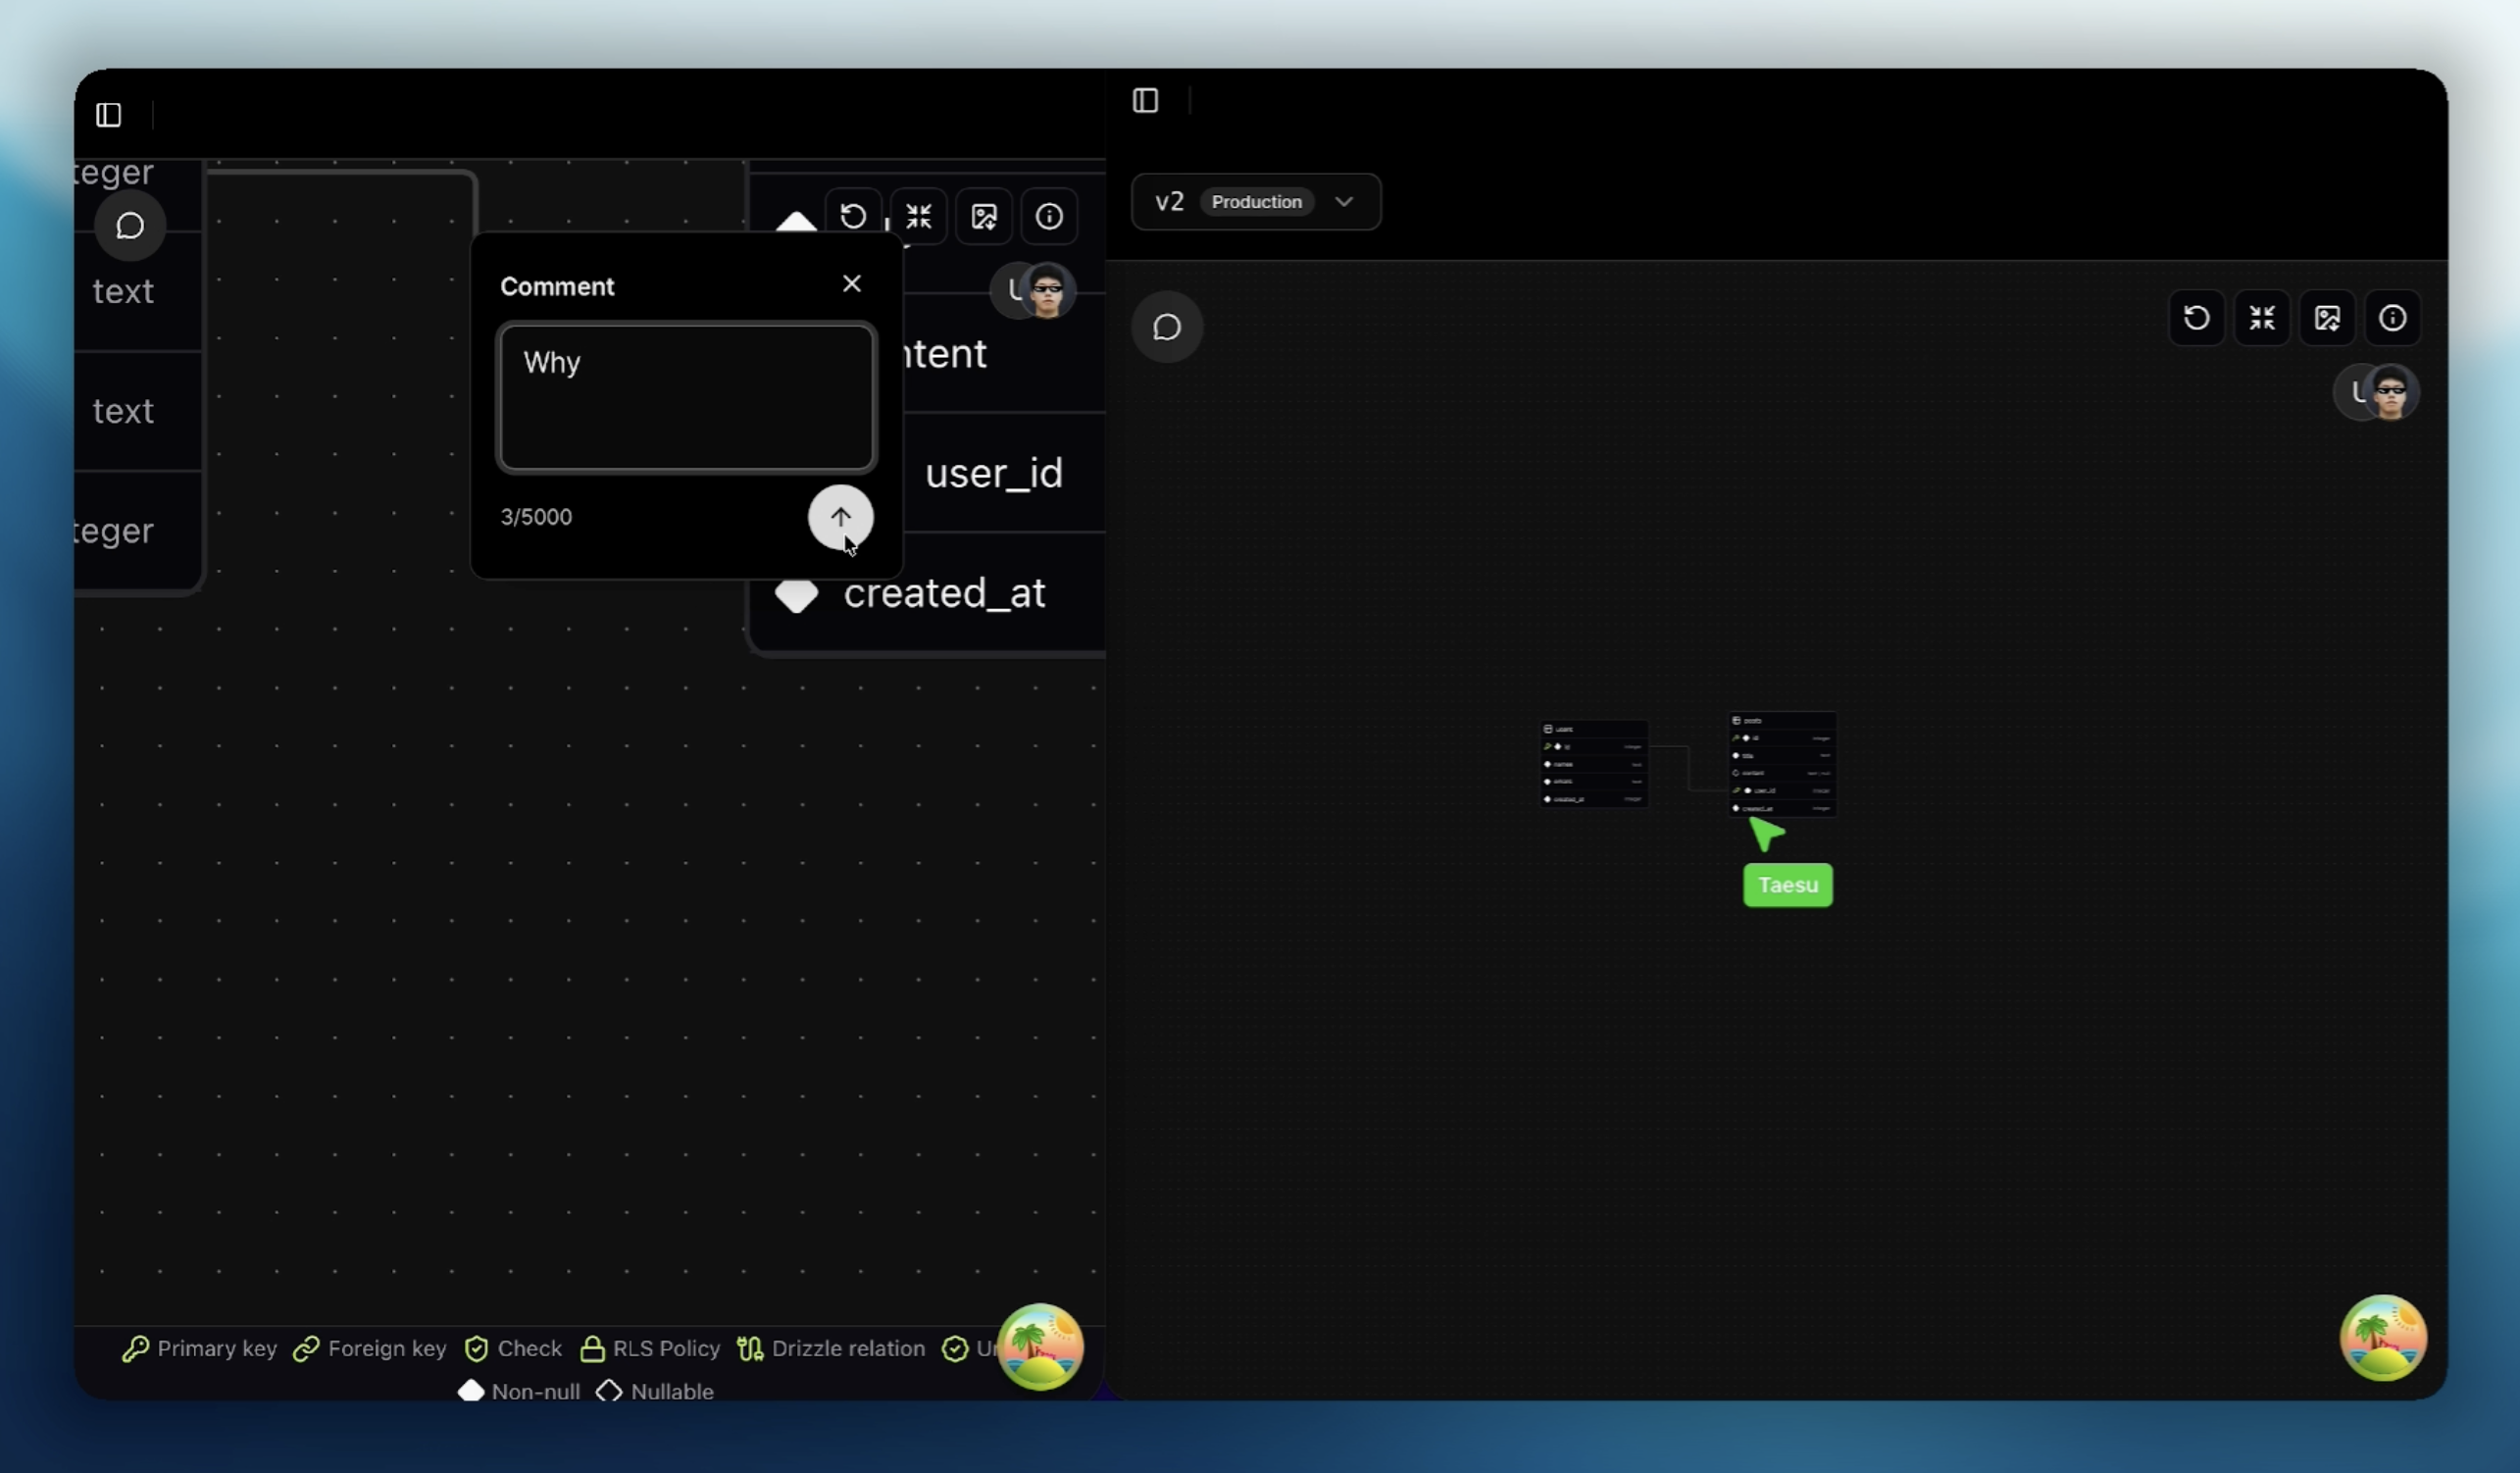Click the export image icon in the left pane

(984, 216)
